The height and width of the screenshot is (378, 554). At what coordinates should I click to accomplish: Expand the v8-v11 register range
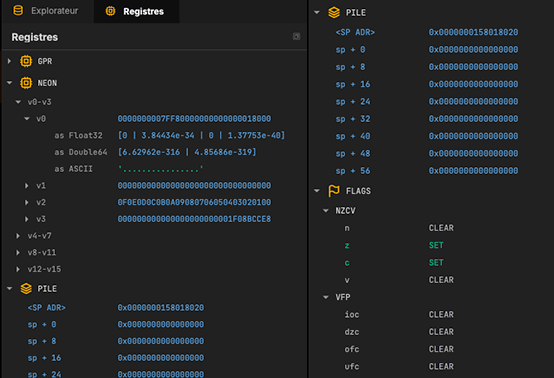[18, 253]
